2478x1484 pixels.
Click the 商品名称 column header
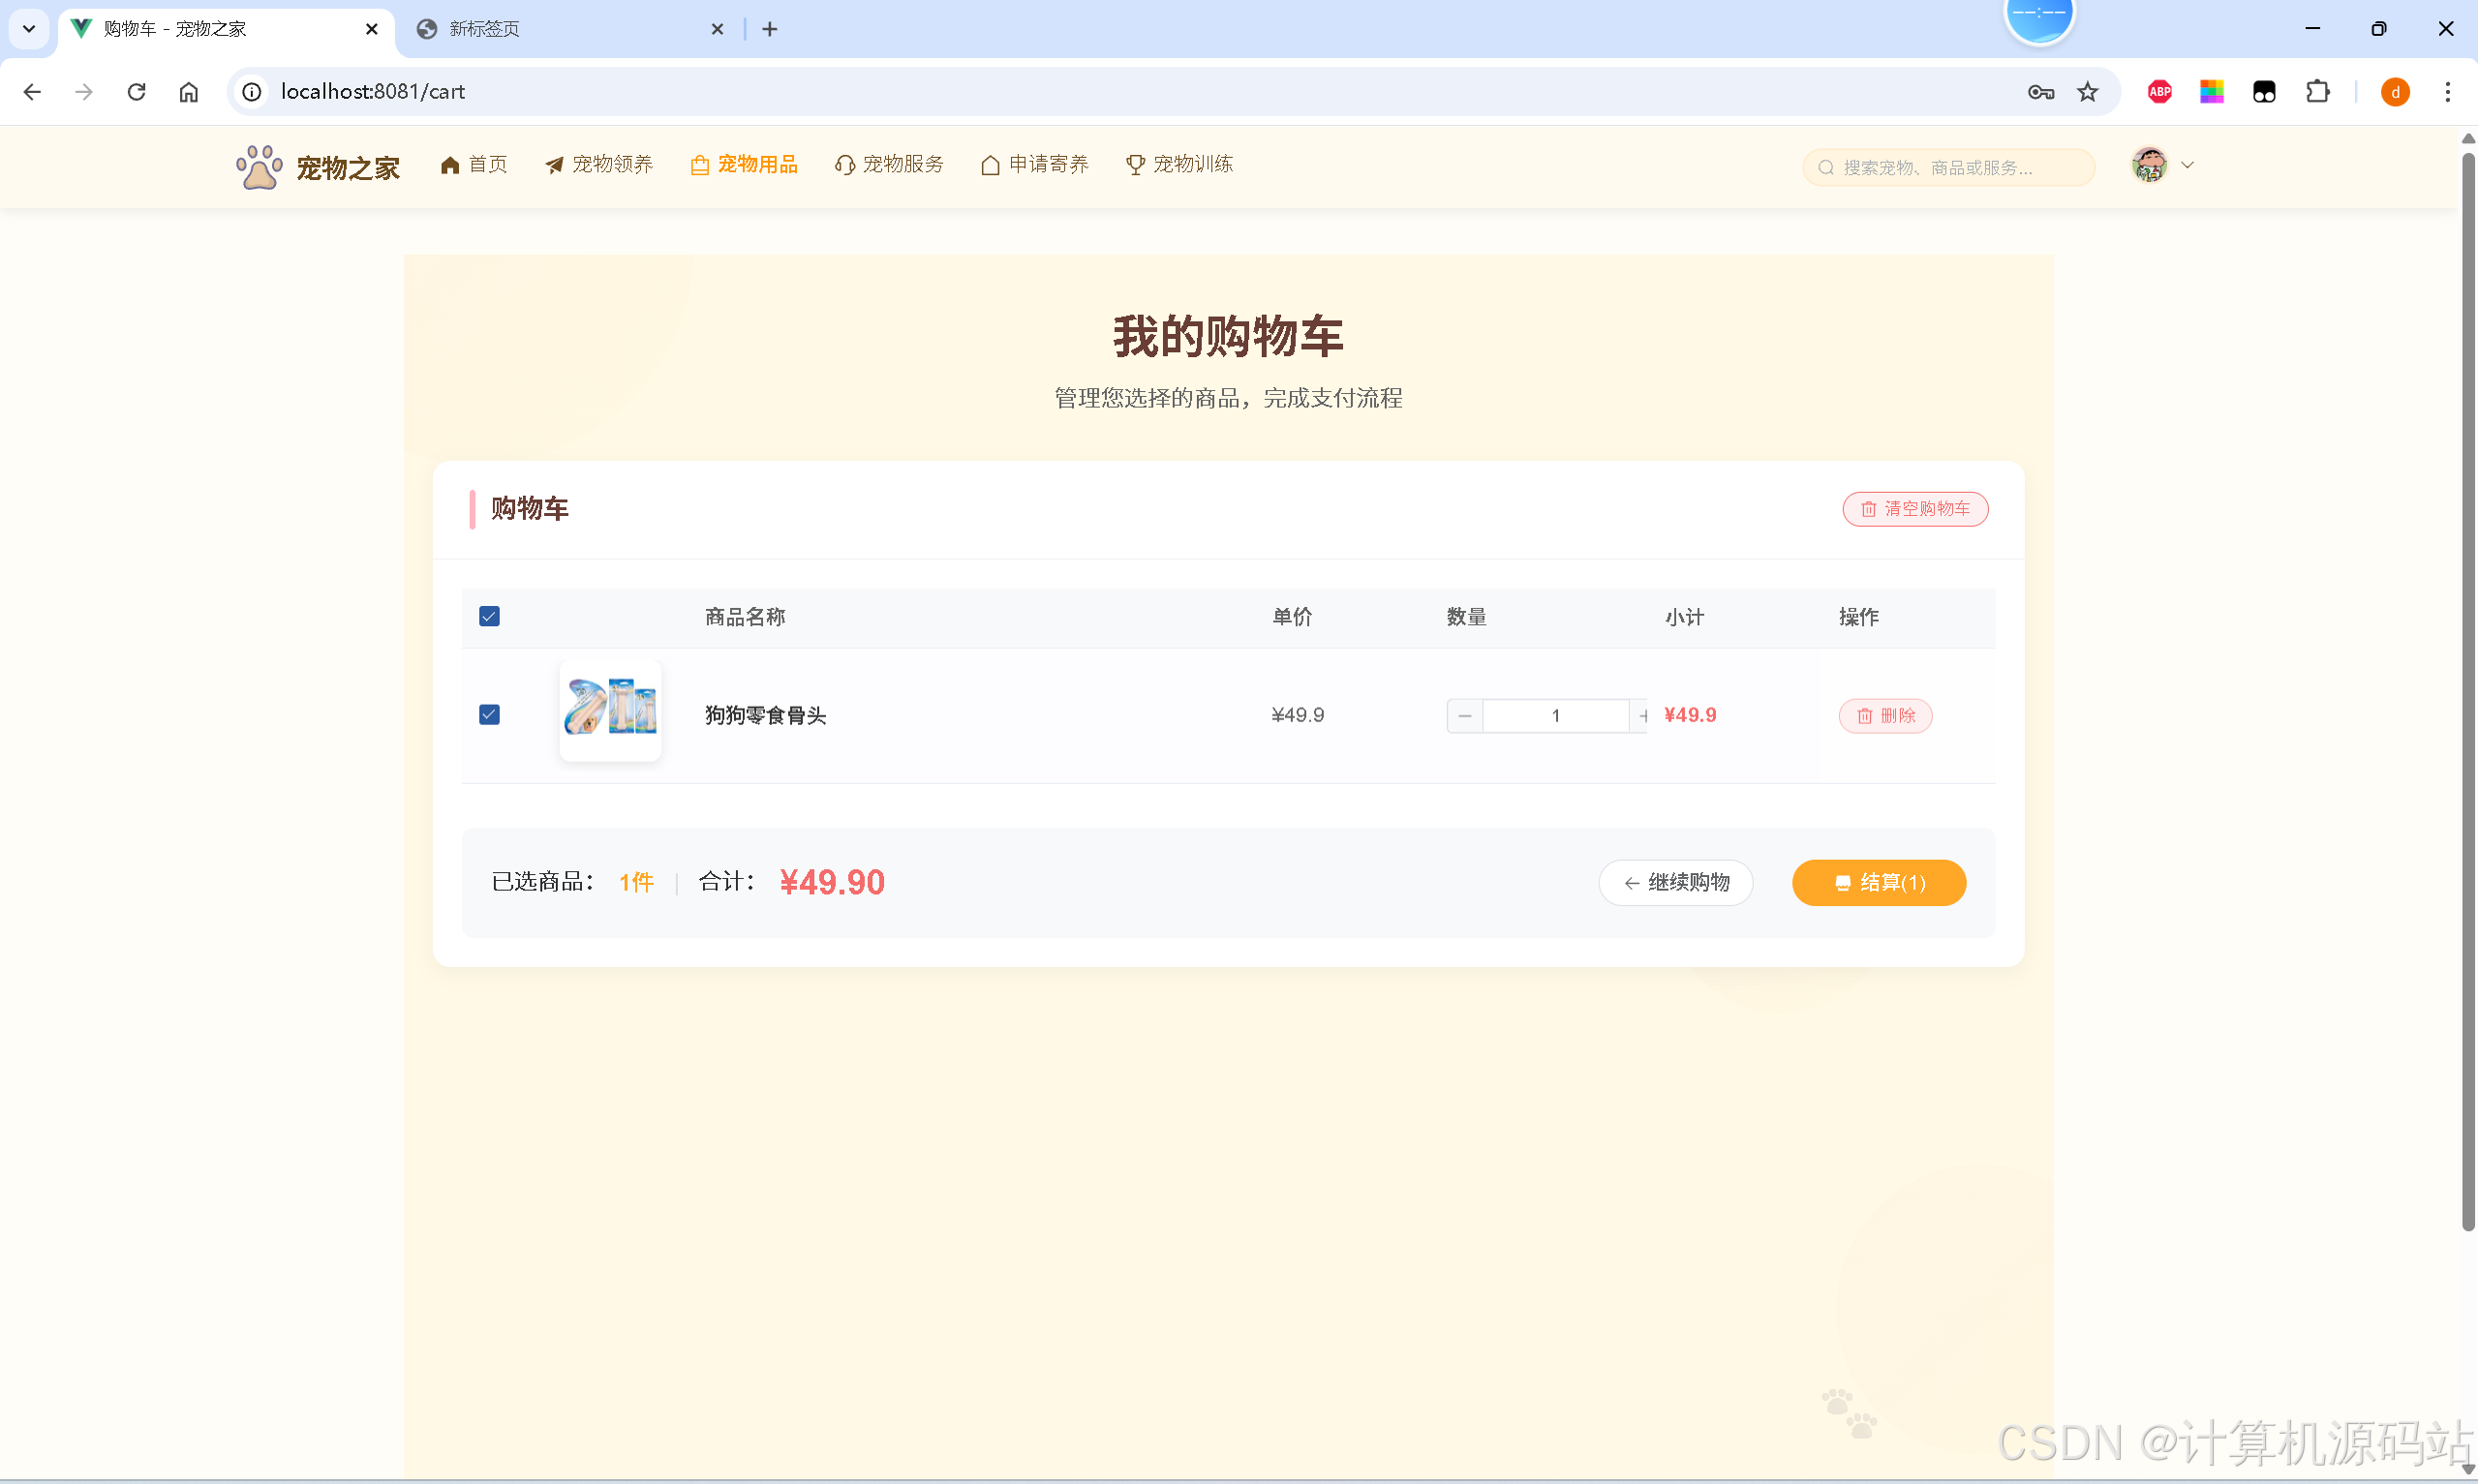click(745, 617)
